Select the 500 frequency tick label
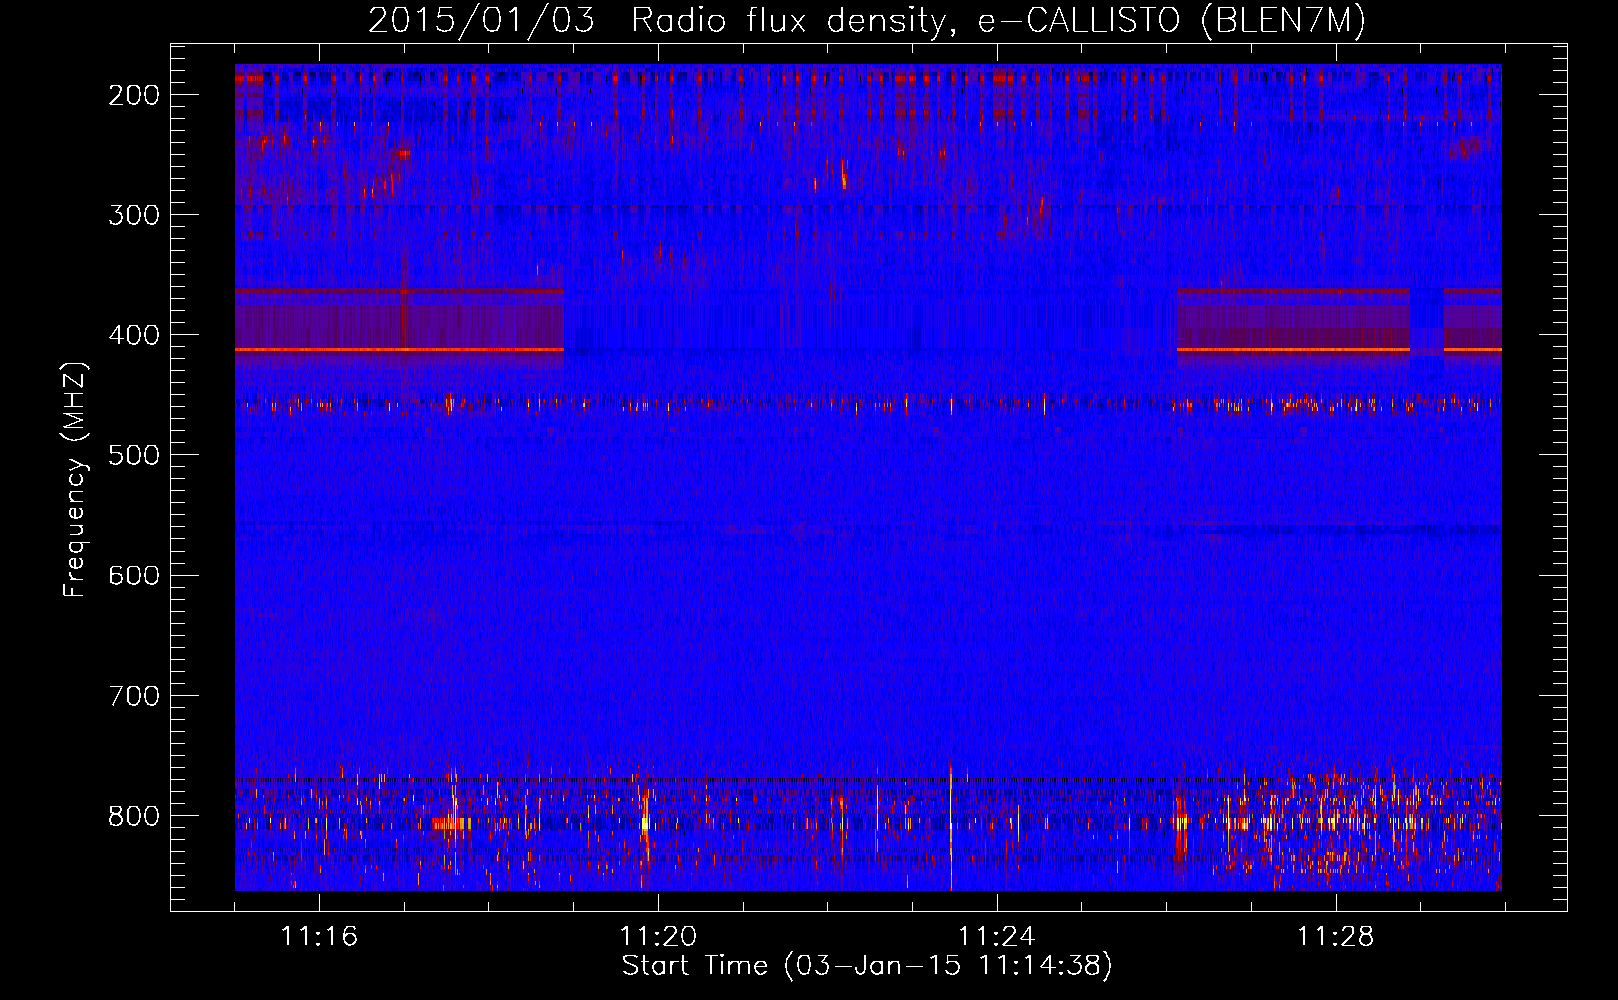 click(134, 455)
